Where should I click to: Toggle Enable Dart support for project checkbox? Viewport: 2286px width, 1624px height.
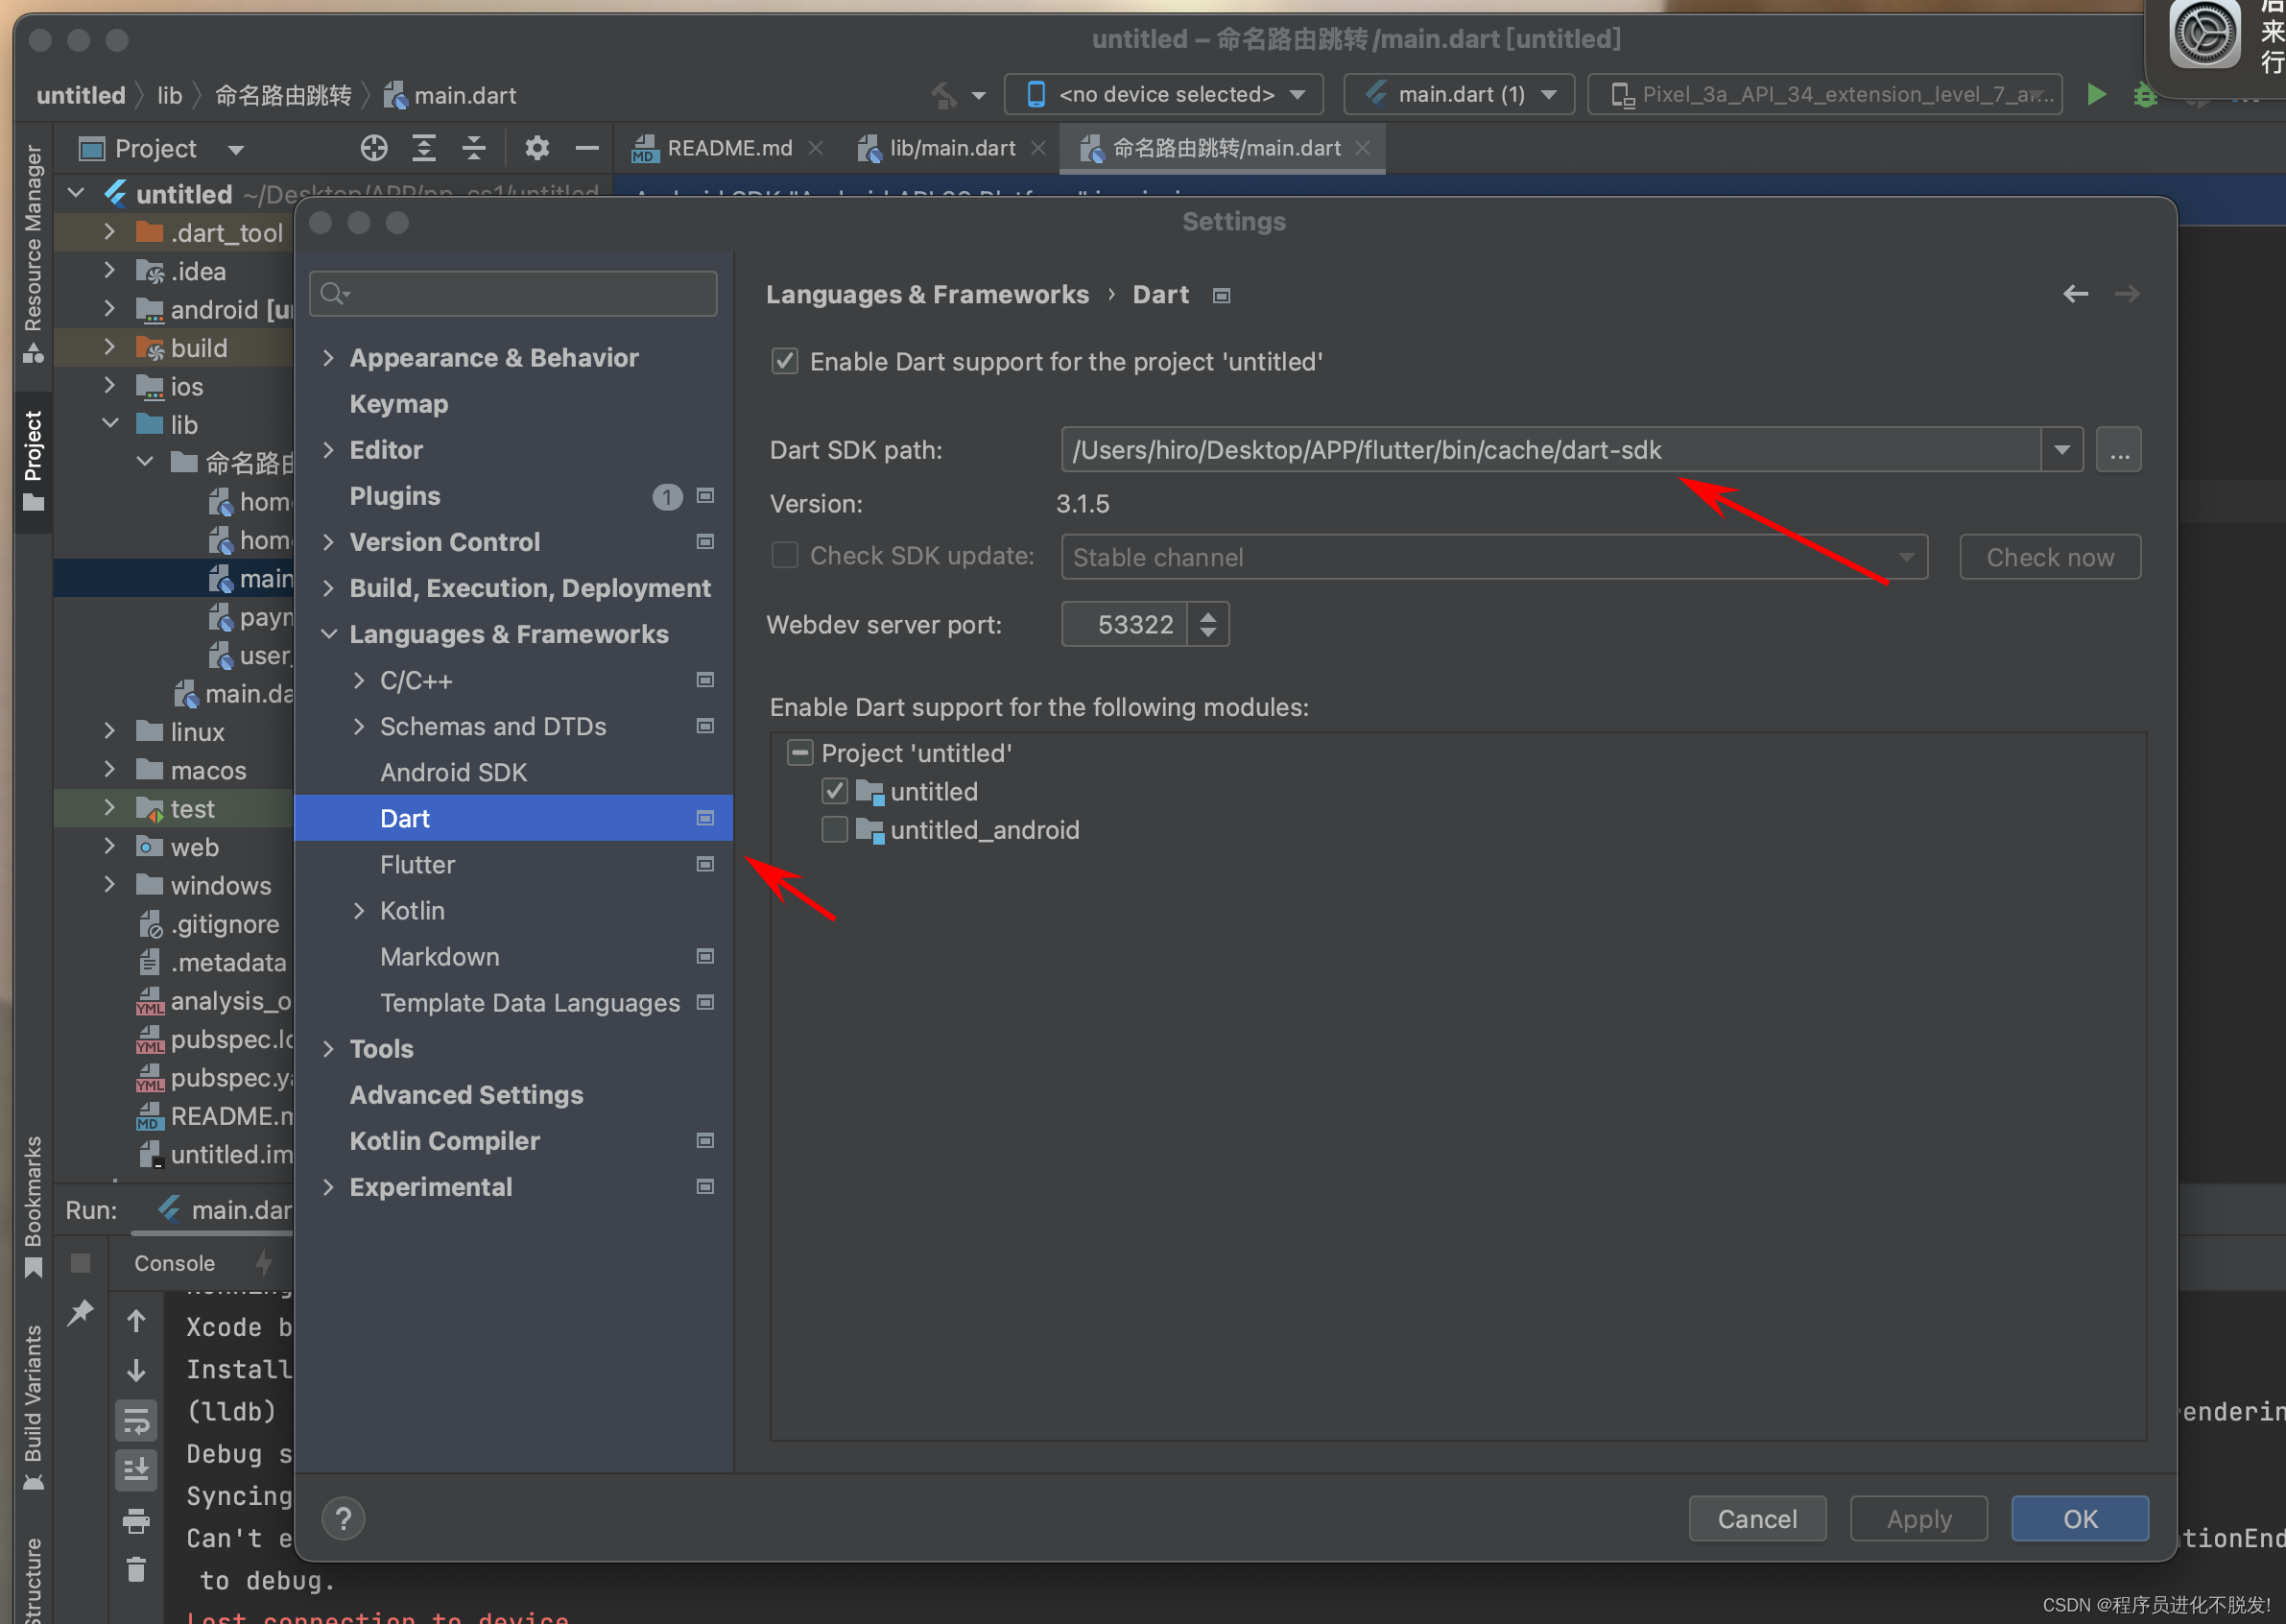pos(785,361)
